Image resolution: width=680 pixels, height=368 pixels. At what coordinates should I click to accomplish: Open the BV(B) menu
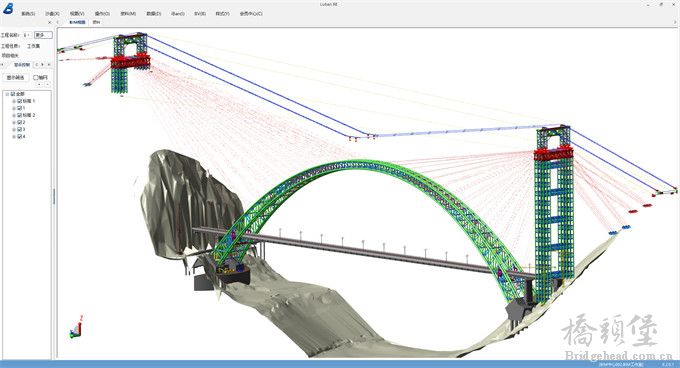[x=200, y=14]
